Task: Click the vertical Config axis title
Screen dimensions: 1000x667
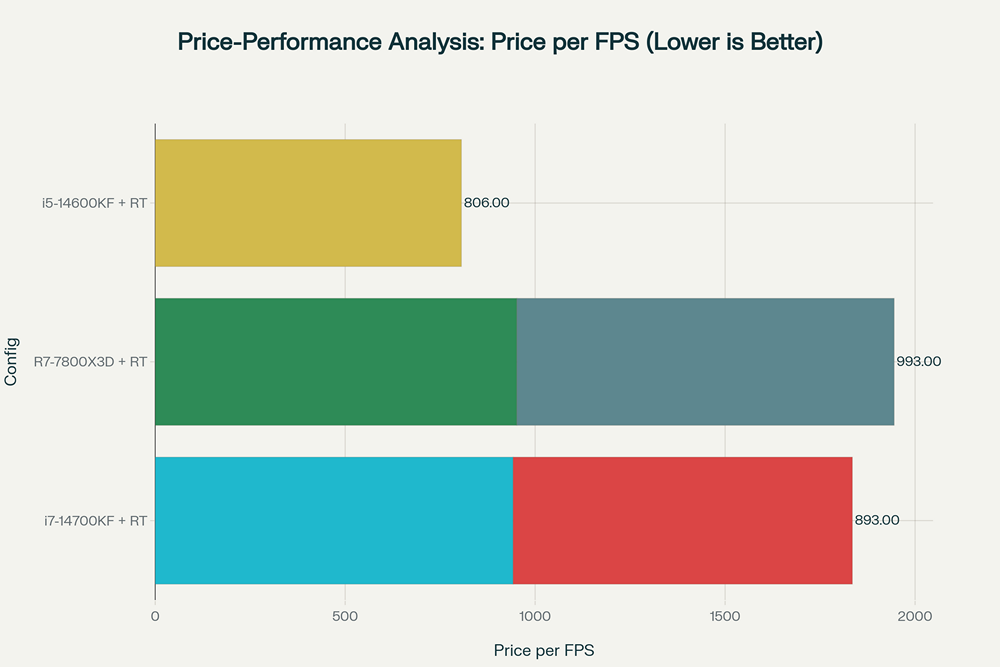Action: point(12,362)
